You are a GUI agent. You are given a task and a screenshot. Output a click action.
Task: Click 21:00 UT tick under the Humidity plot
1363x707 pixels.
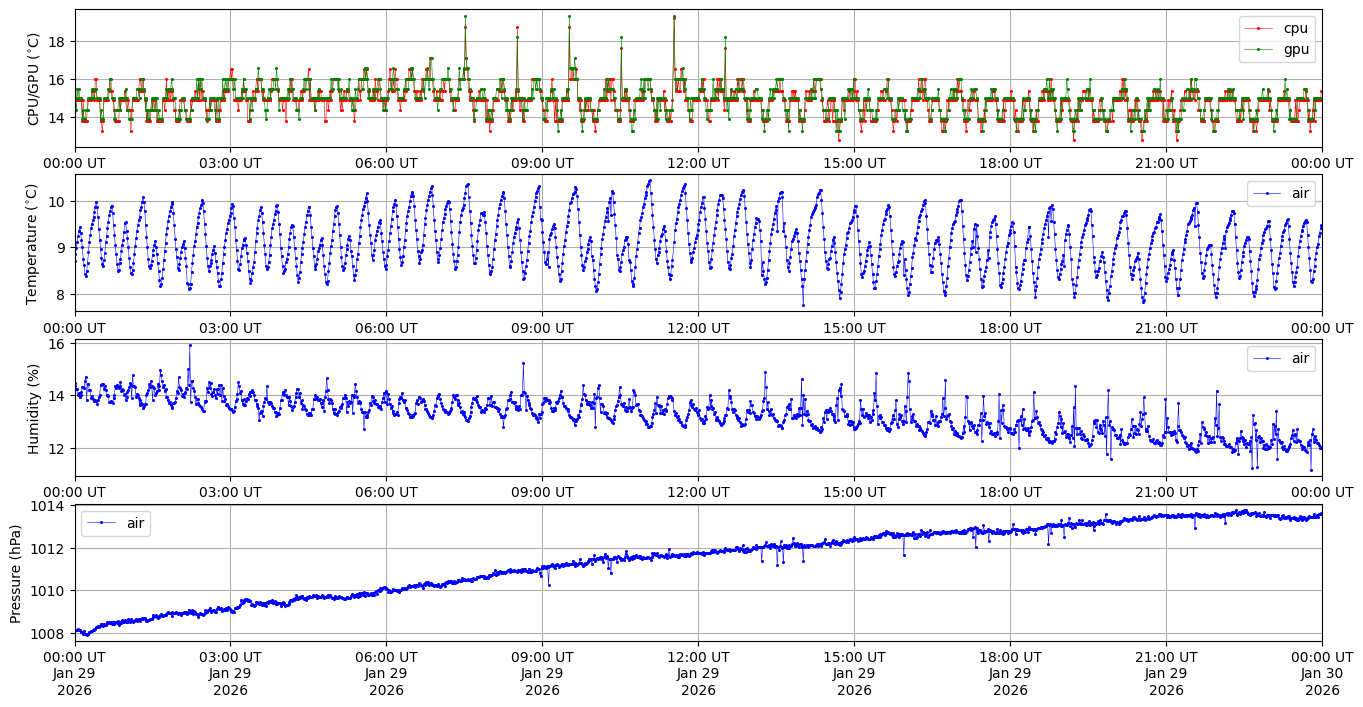(1166, 492)
